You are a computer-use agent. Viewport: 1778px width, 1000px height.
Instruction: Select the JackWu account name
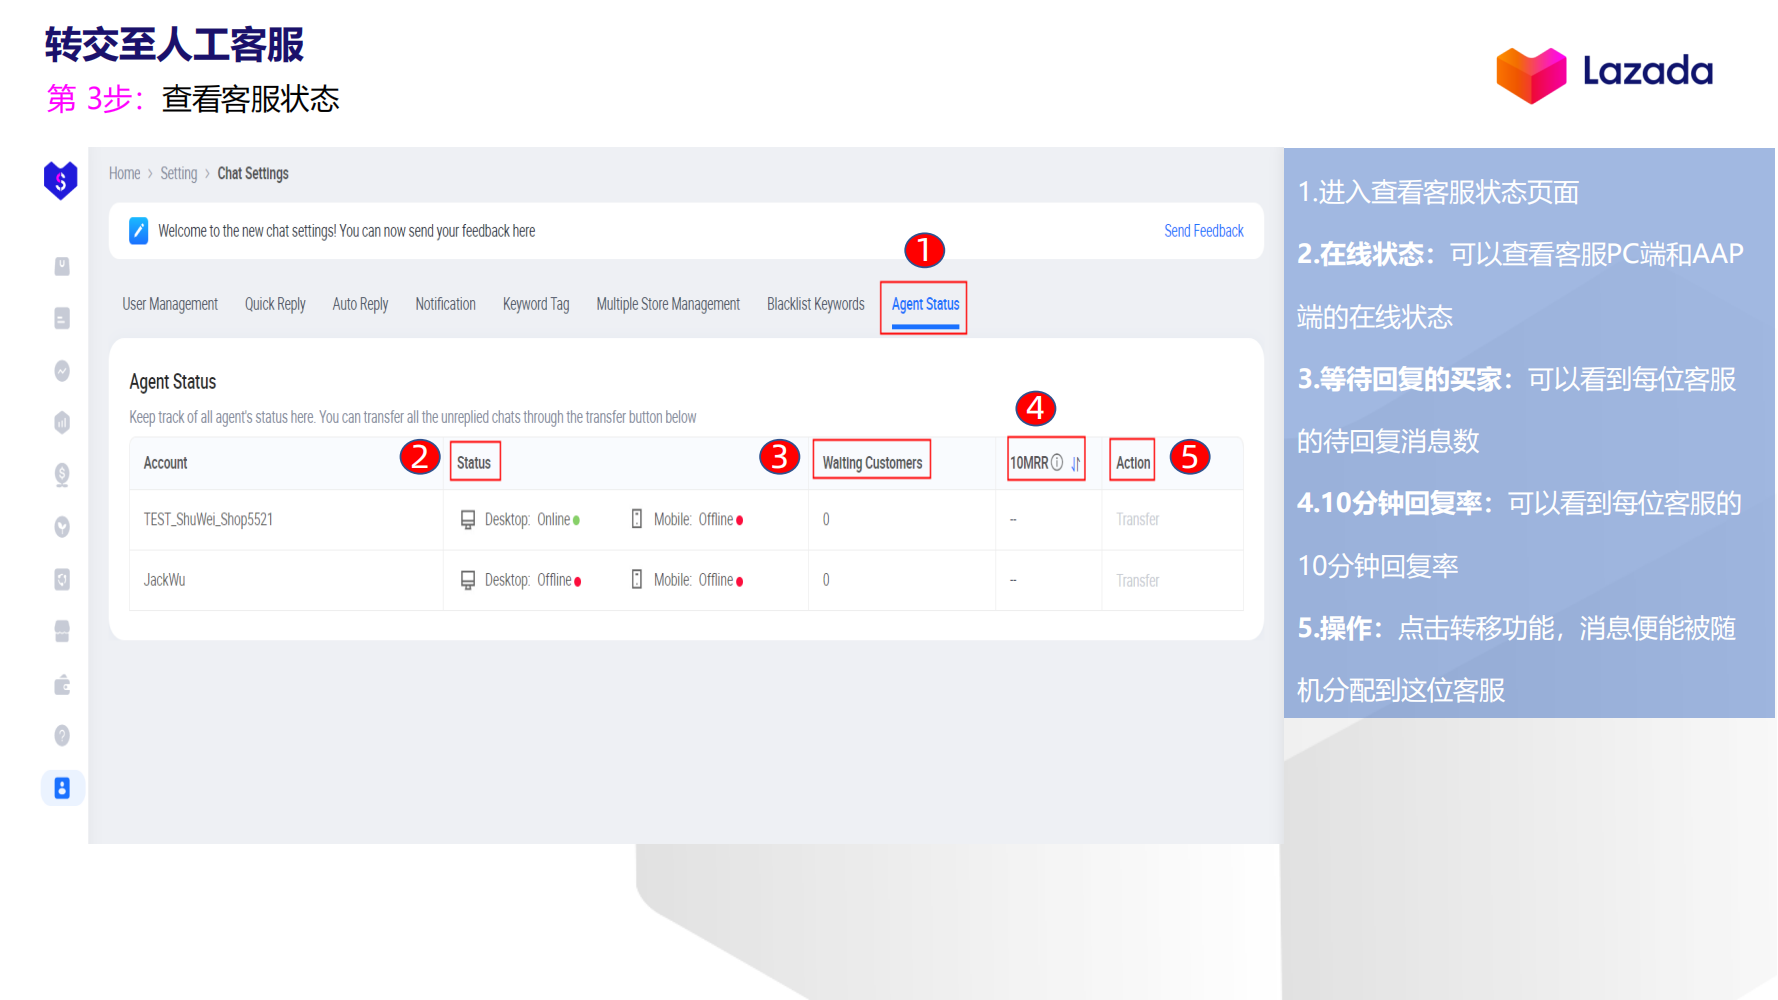point(165,580)
